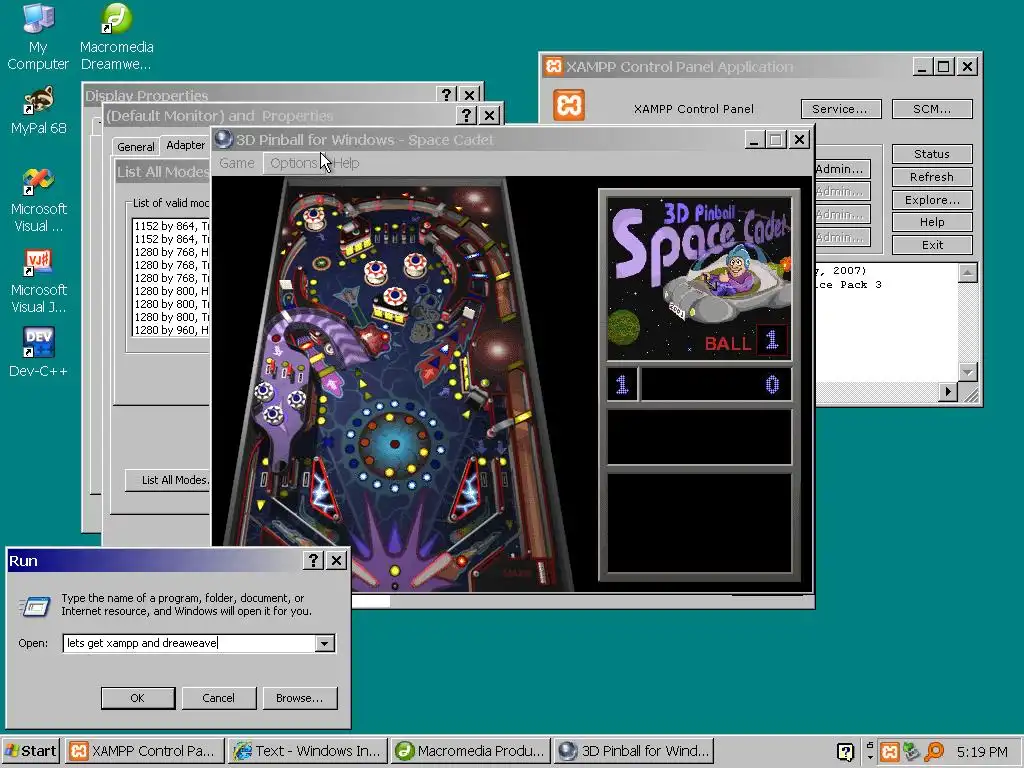The height and width of the screenshot is (768, 1024).
Task: Click the BALL number display in Pinball
Action: [x=772, y=340]
